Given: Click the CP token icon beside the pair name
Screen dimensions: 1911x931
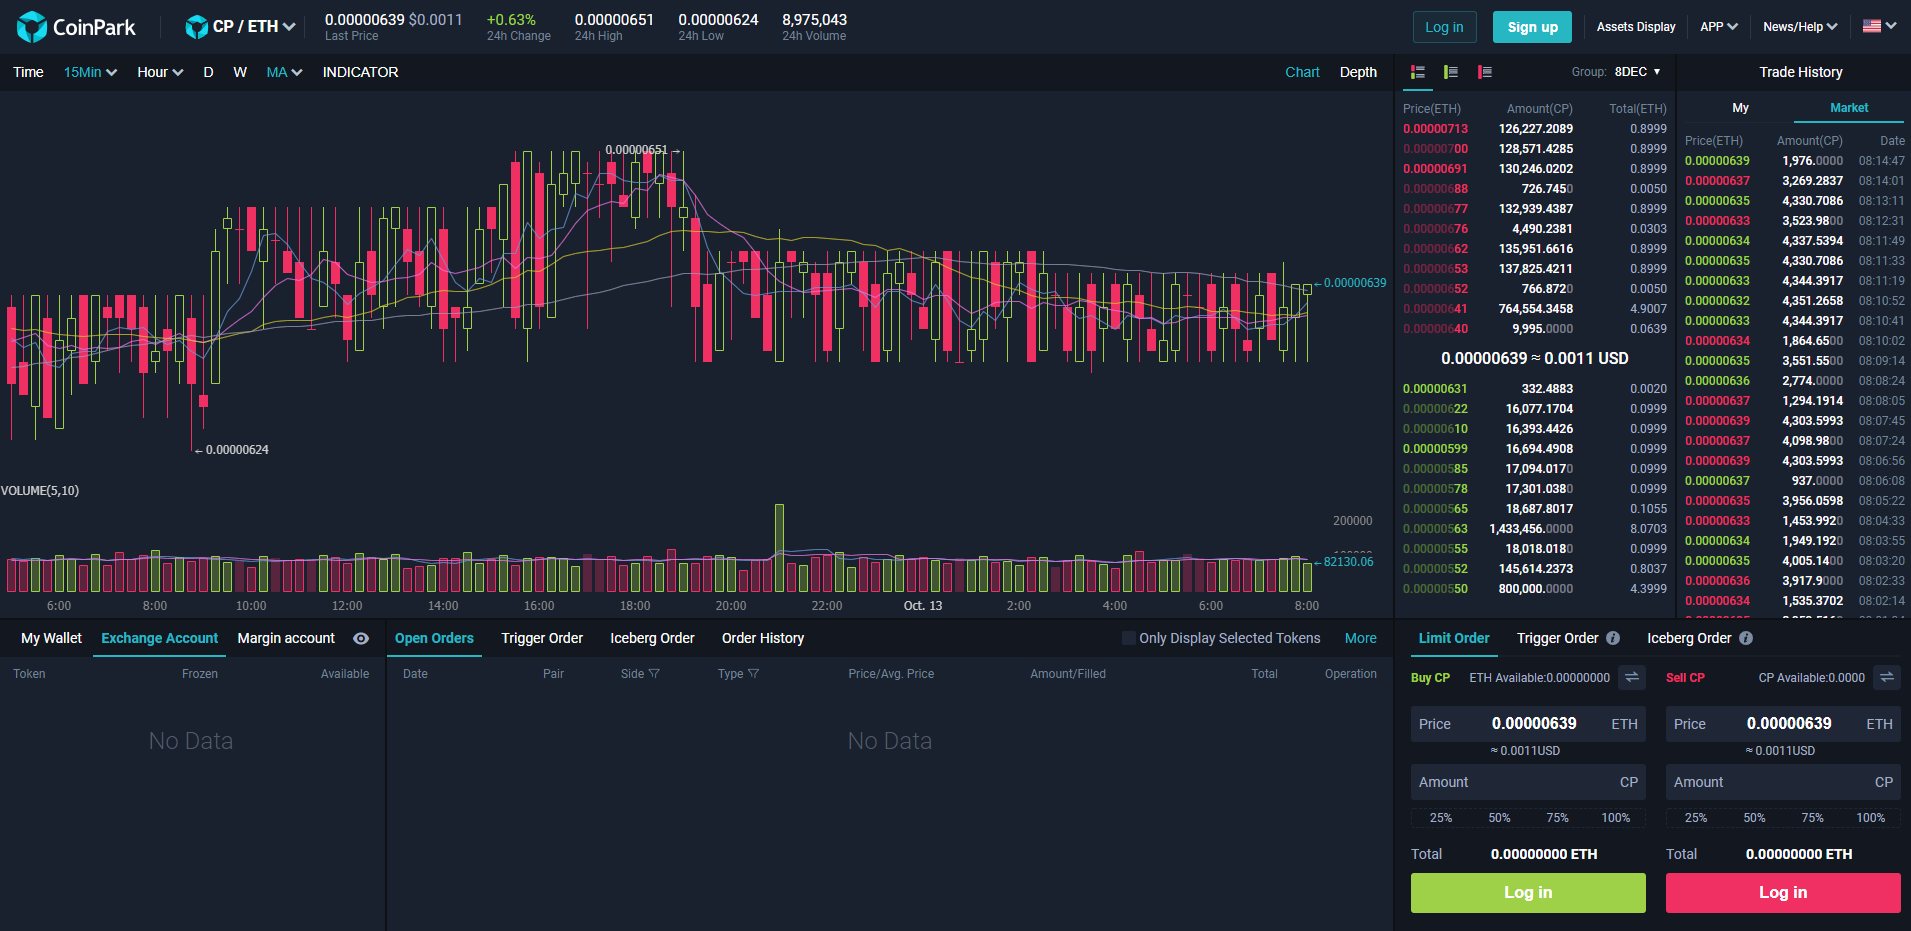Looking at the screenshot, I should tap(196, 26).
